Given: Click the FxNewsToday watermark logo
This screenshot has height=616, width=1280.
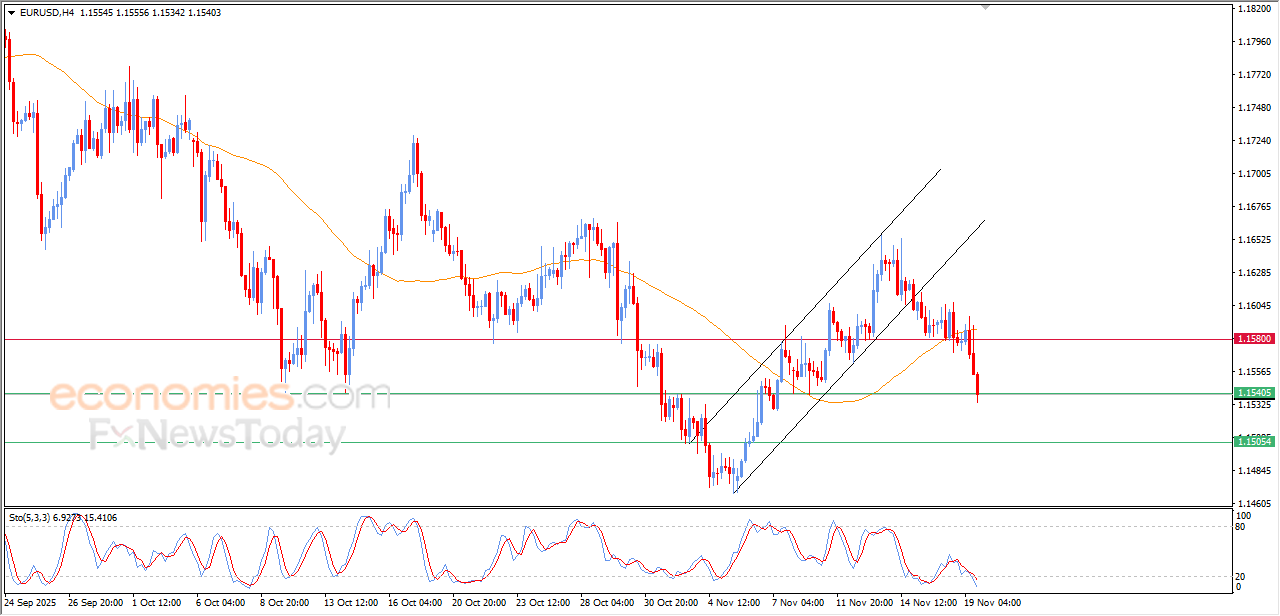Looking at the screenshot, I should click(x=217, y=435).
